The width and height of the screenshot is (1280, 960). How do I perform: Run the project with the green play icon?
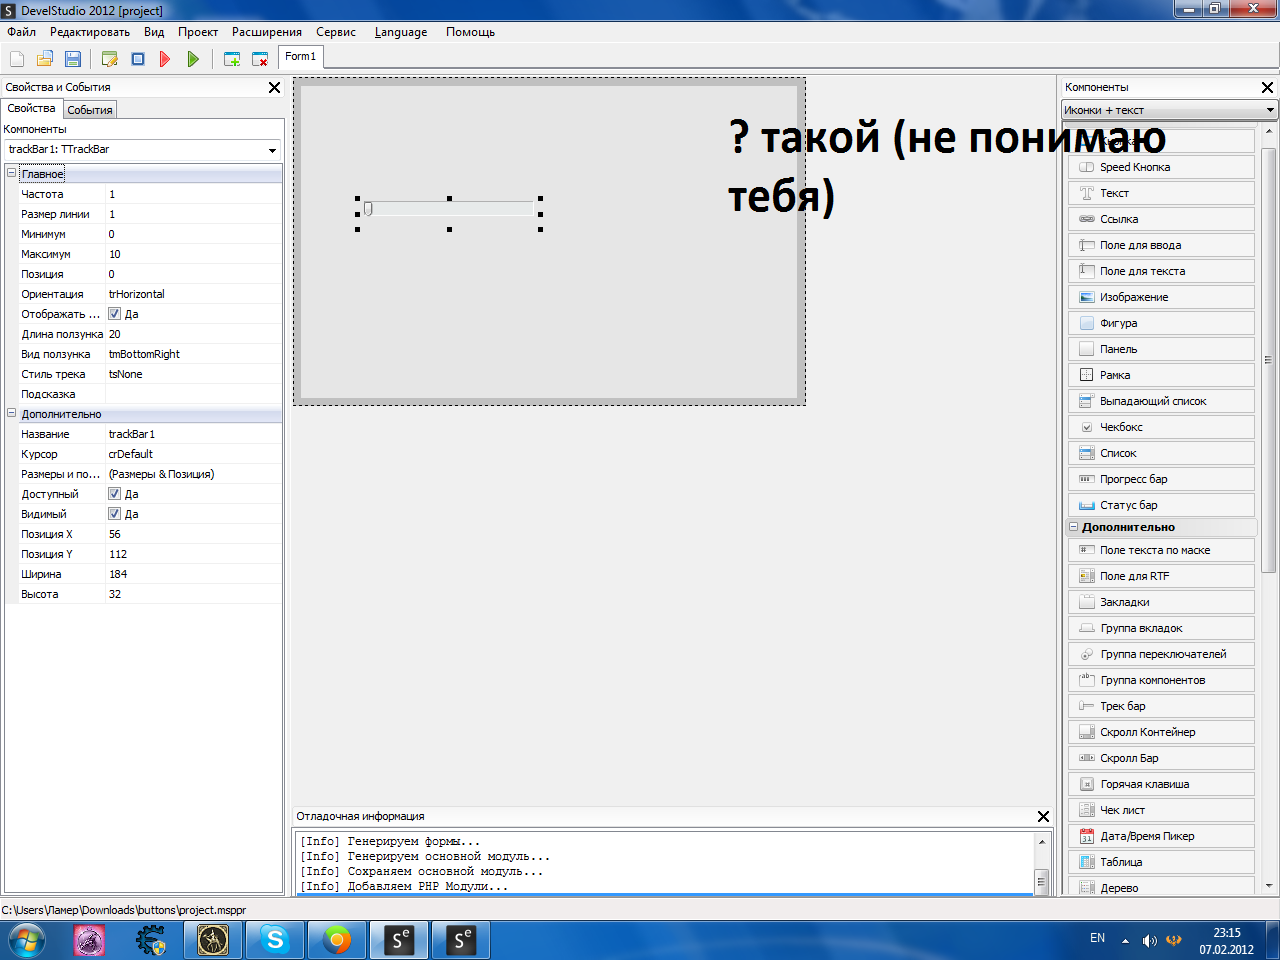[193, 59]
